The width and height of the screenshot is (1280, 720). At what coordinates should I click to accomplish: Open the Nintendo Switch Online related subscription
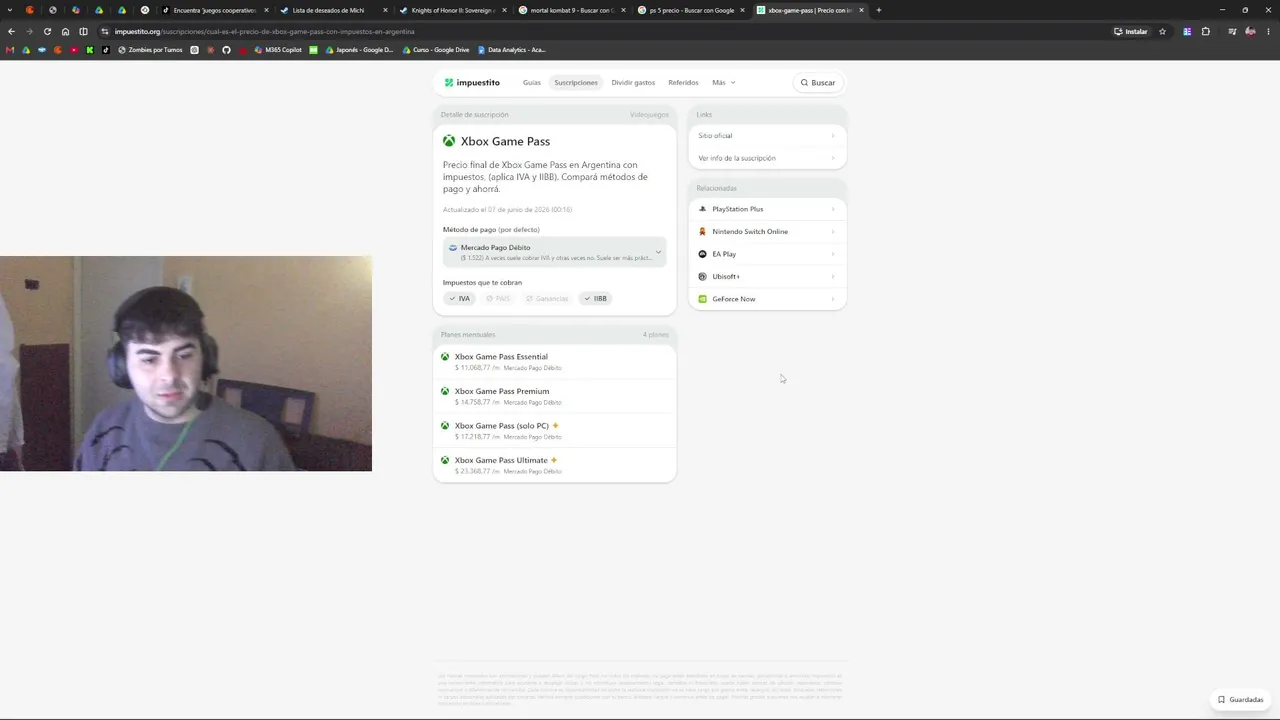[767, 232]
